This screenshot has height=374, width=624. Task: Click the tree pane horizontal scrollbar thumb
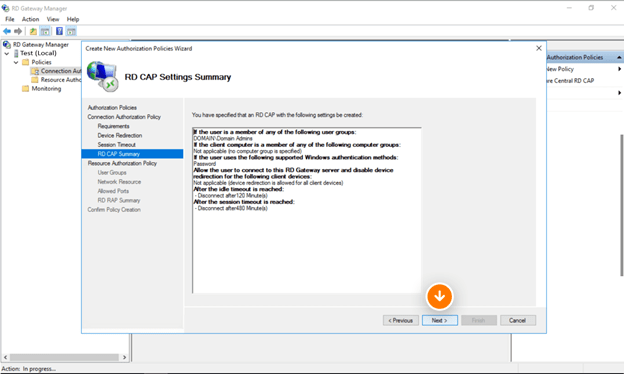64,357
